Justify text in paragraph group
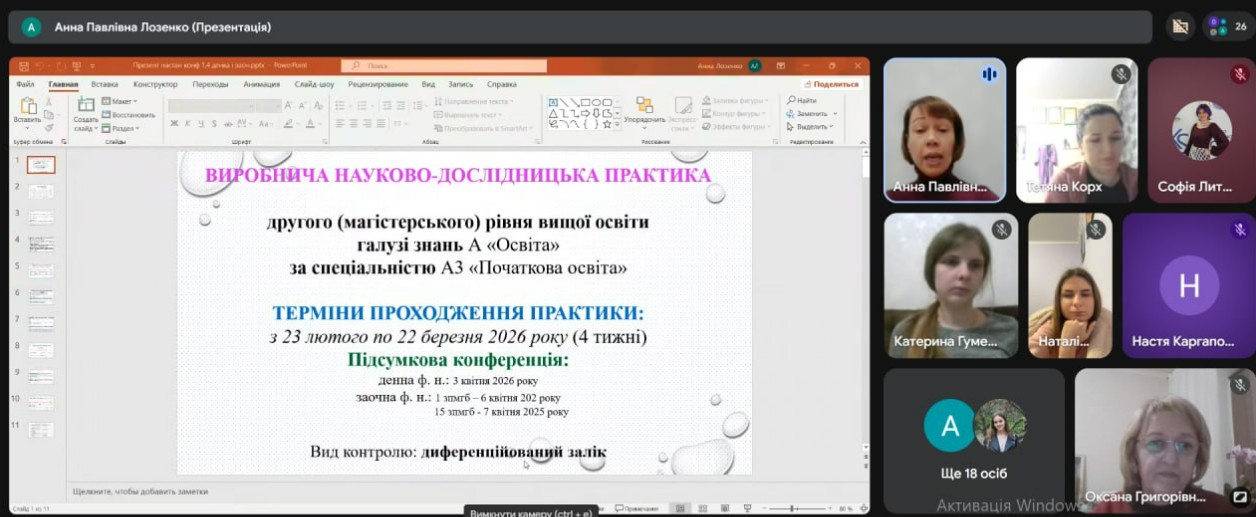This screenshot has height=517, width=1256. coord(381,123)
